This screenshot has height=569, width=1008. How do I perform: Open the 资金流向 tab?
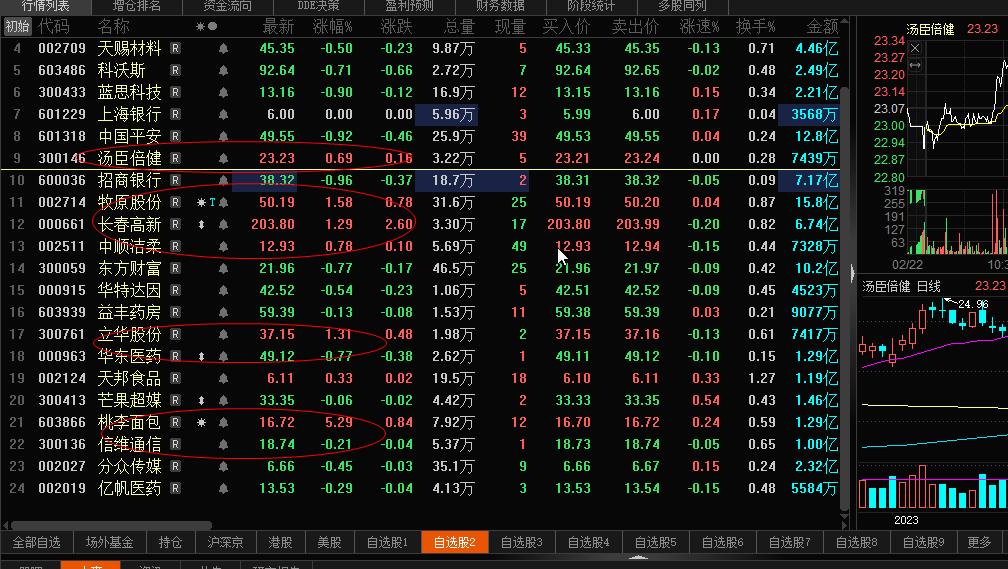click(228, 6)
